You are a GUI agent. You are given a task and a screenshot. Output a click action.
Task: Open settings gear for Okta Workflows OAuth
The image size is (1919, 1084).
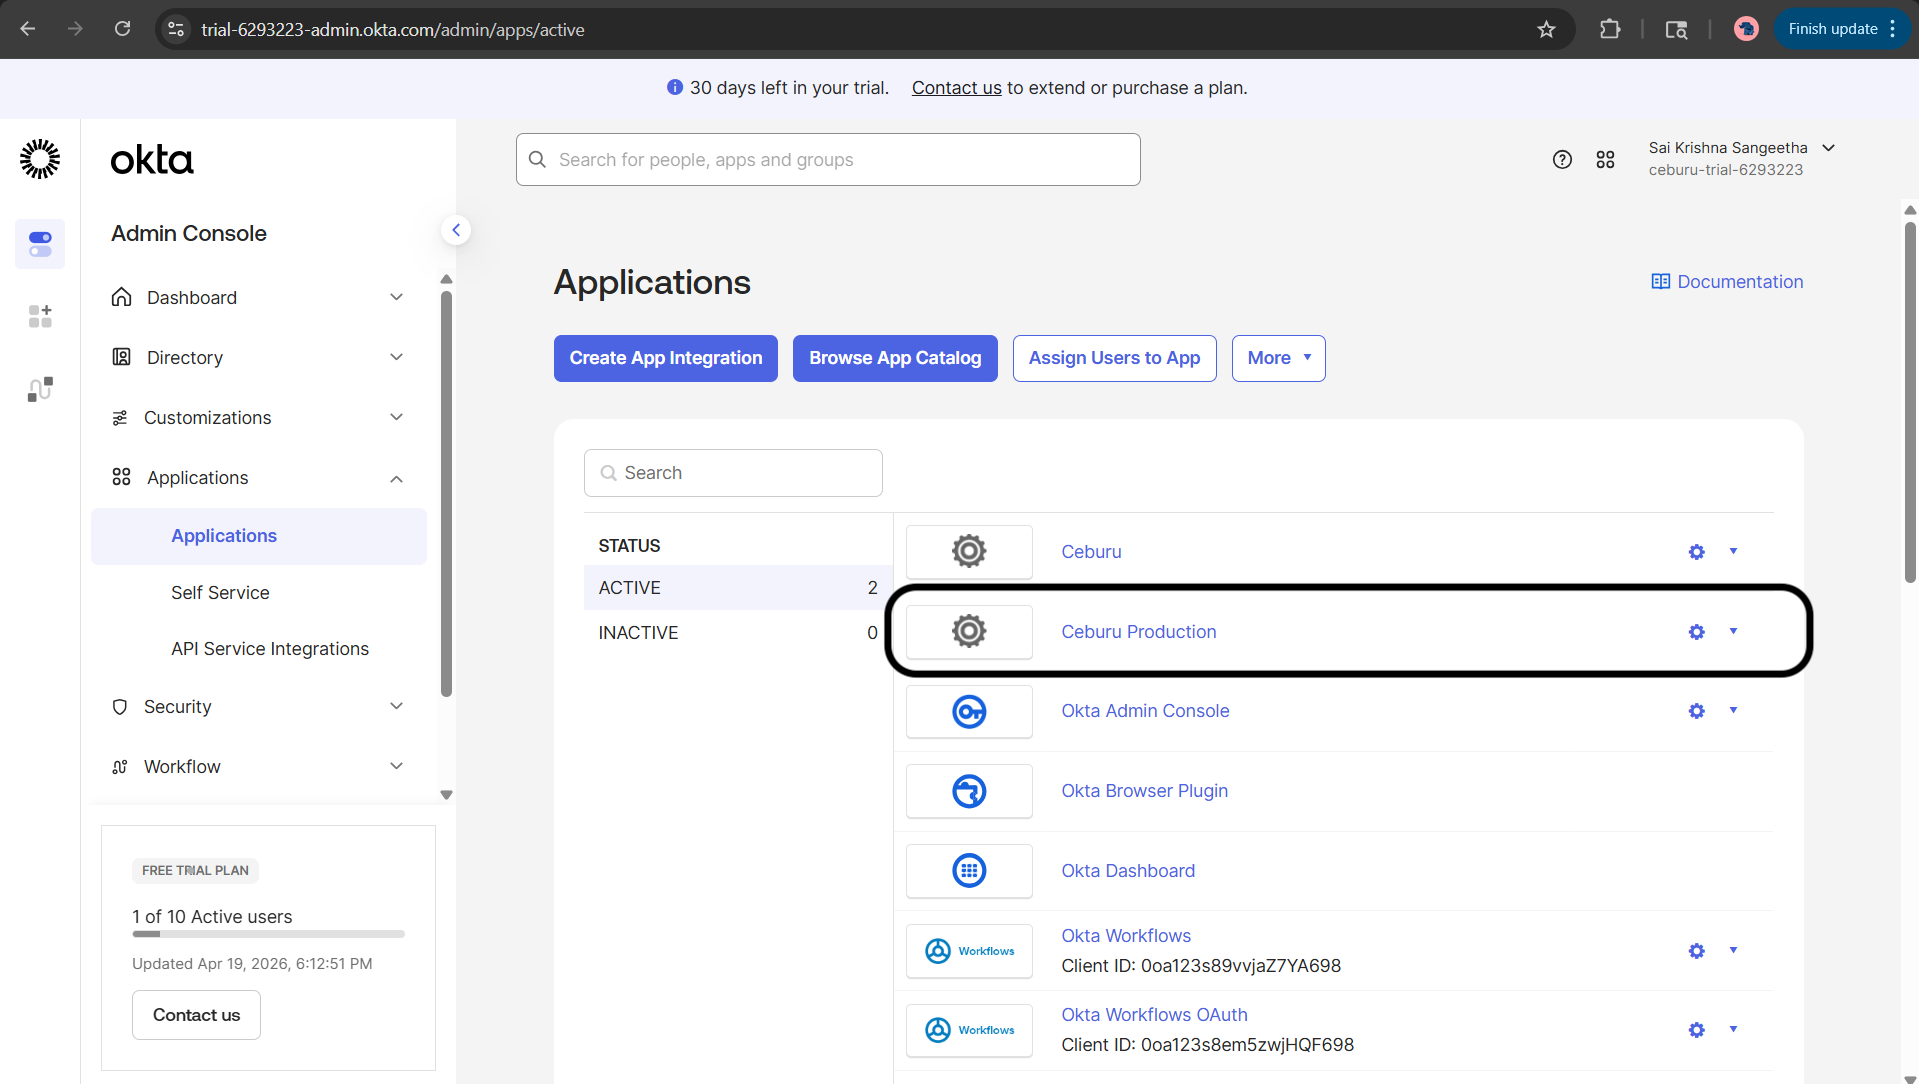(1696, 1030)
